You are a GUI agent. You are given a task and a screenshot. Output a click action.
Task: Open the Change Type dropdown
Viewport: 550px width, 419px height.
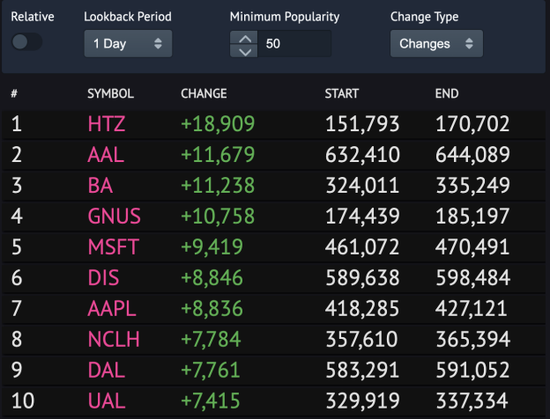click(436, 43)
